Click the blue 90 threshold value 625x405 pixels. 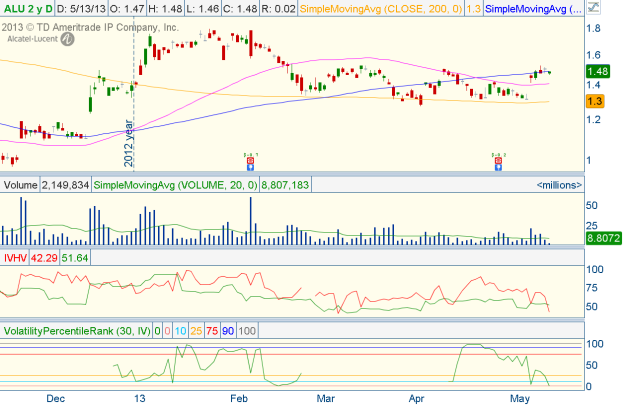click(x=227, y=330)
